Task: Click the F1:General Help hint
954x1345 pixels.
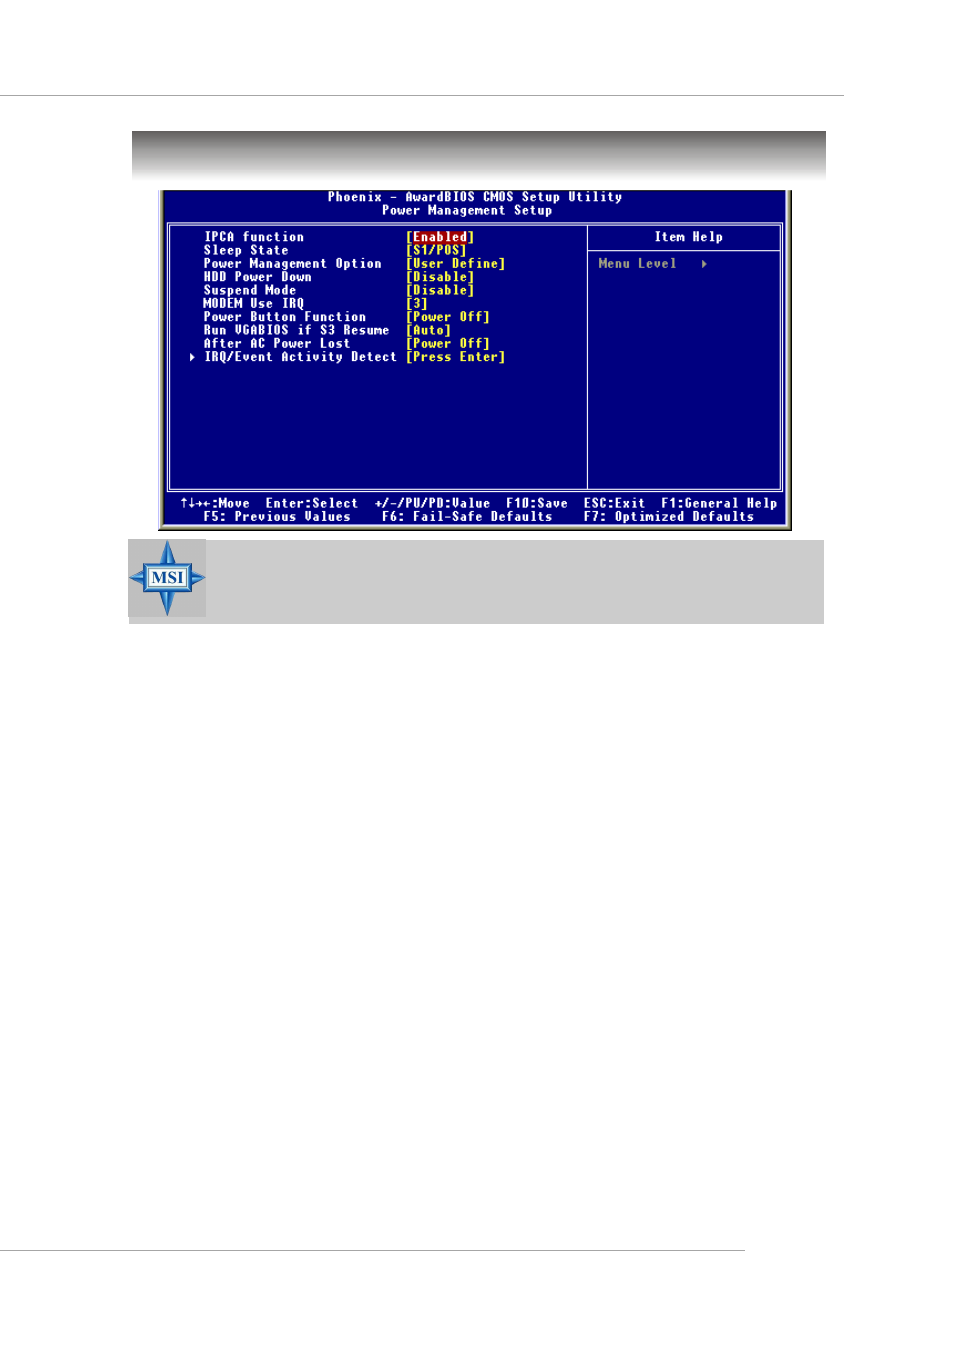Action: [x=719, y=504]
